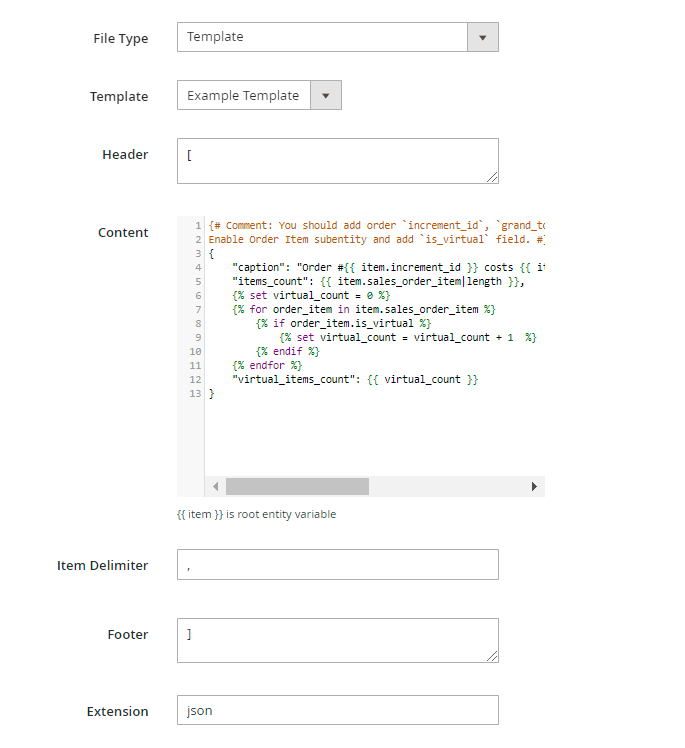685x748 pixels.
Task: Focus the Footer text area
Action: tap(336, 640)
